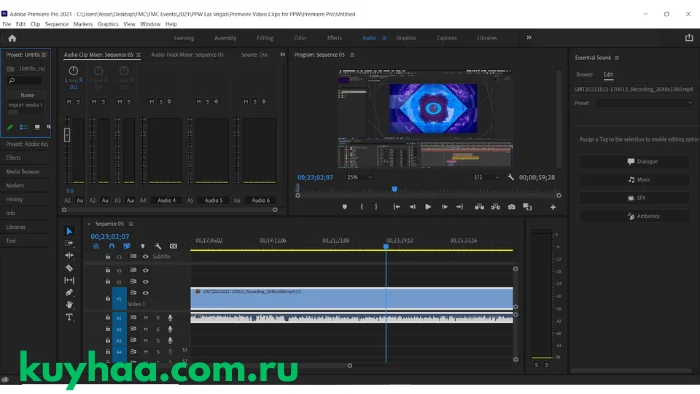Open Essential Sound Preset dropdown
The image size is (700, 394).
point(644,103)
